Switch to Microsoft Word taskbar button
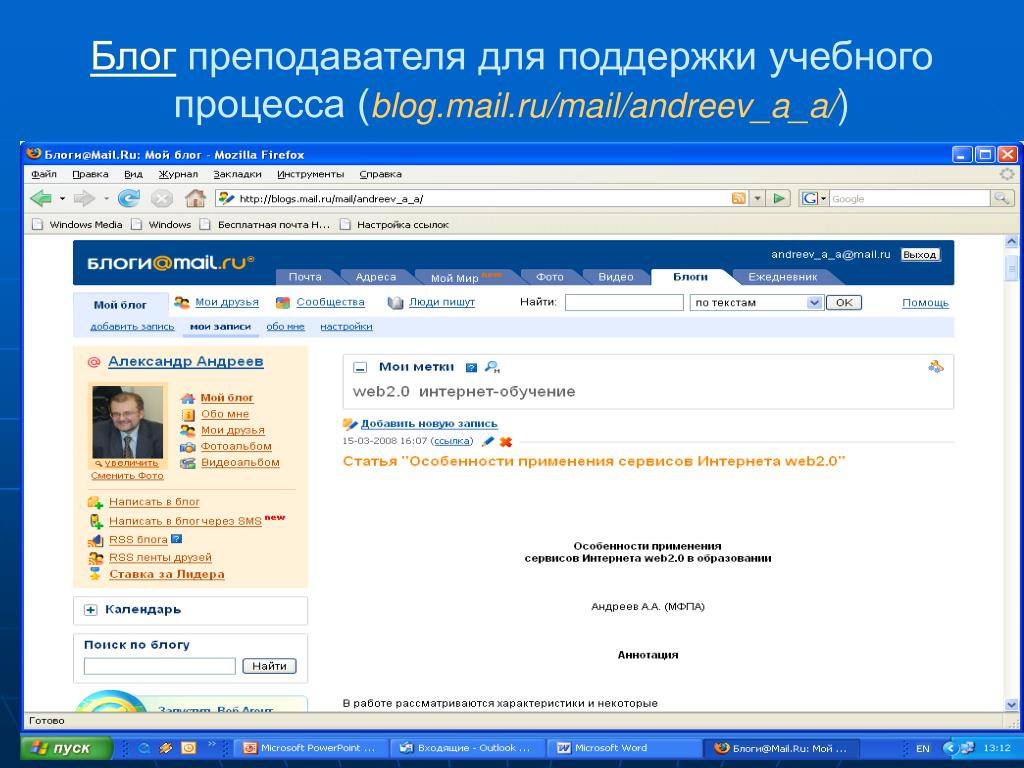Screen dimensions: 1024x768 pyautogui.click(x=626, y=748)
